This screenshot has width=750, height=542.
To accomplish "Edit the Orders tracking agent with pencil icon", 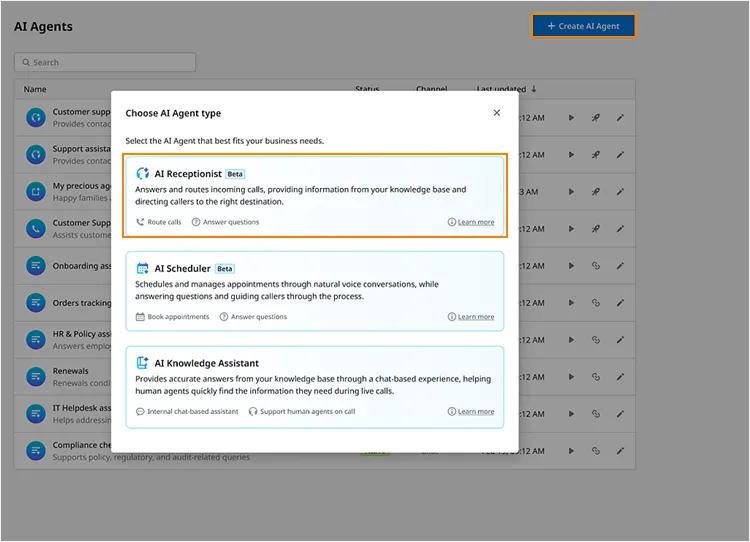I will click(x=620, y=303).
